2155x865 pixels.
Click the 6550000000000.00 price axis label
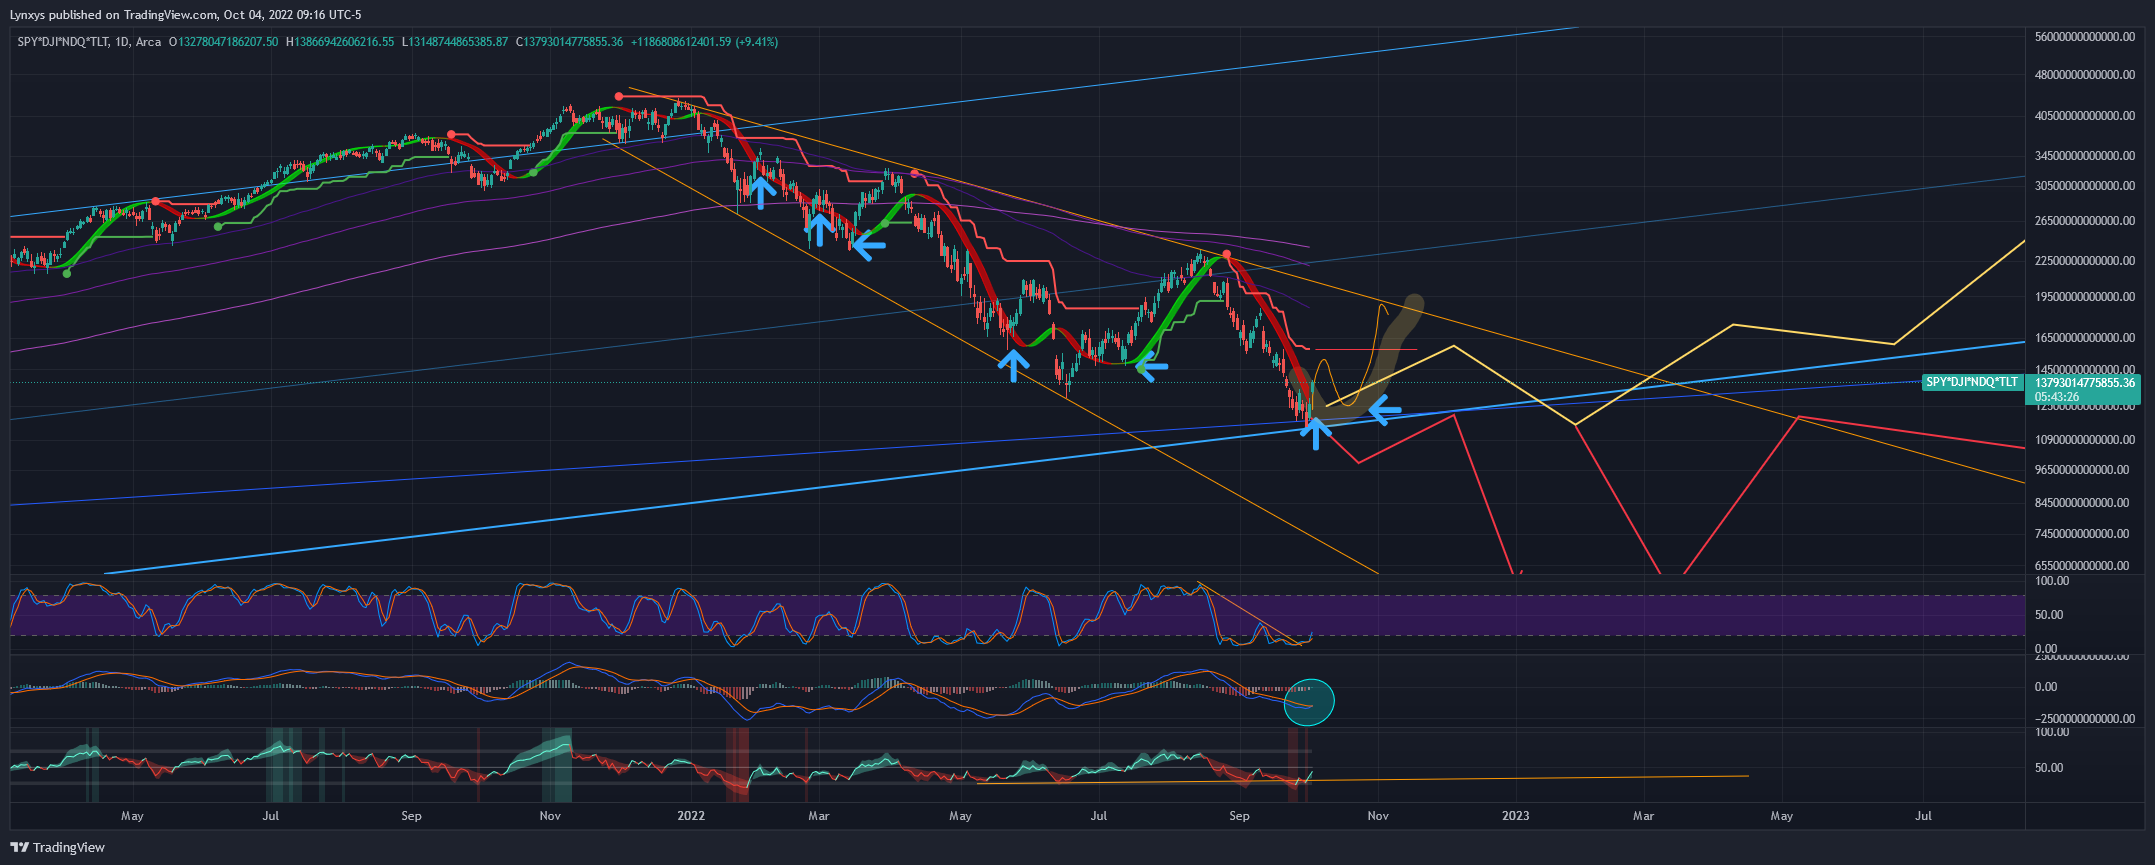(2082, 565)
